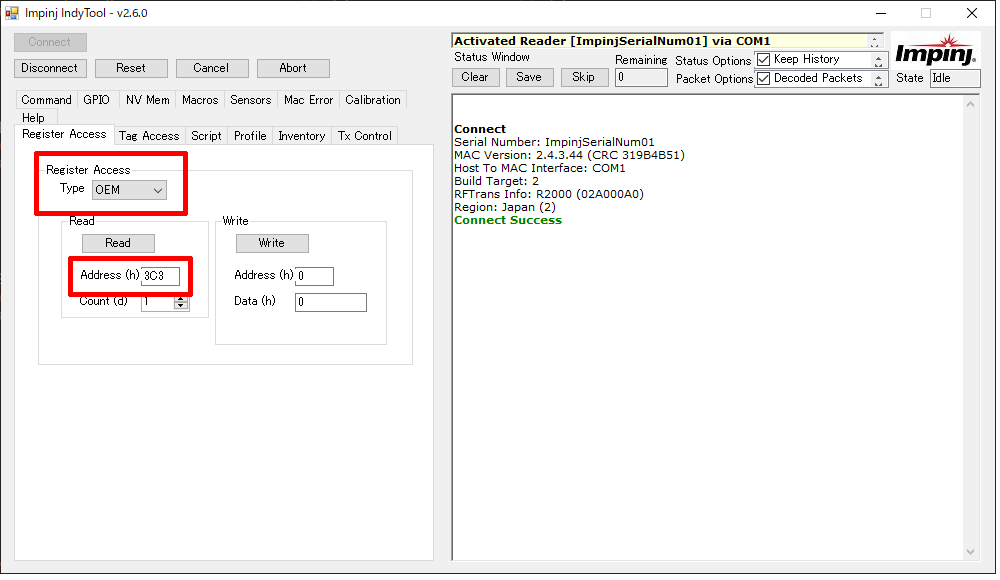Click 'Host To MAC Interface: COM1' line

540,168
